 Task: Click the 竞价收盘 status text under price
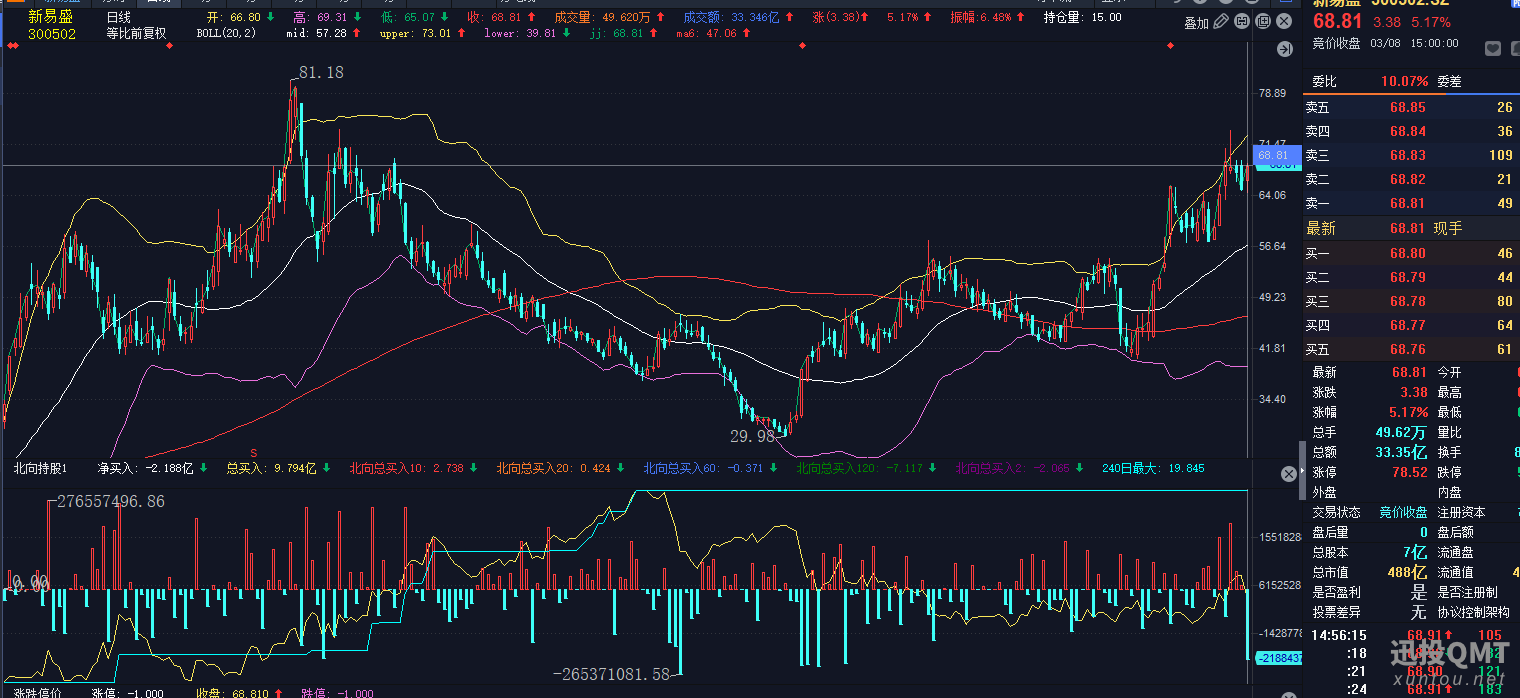tap(1336, 43)
